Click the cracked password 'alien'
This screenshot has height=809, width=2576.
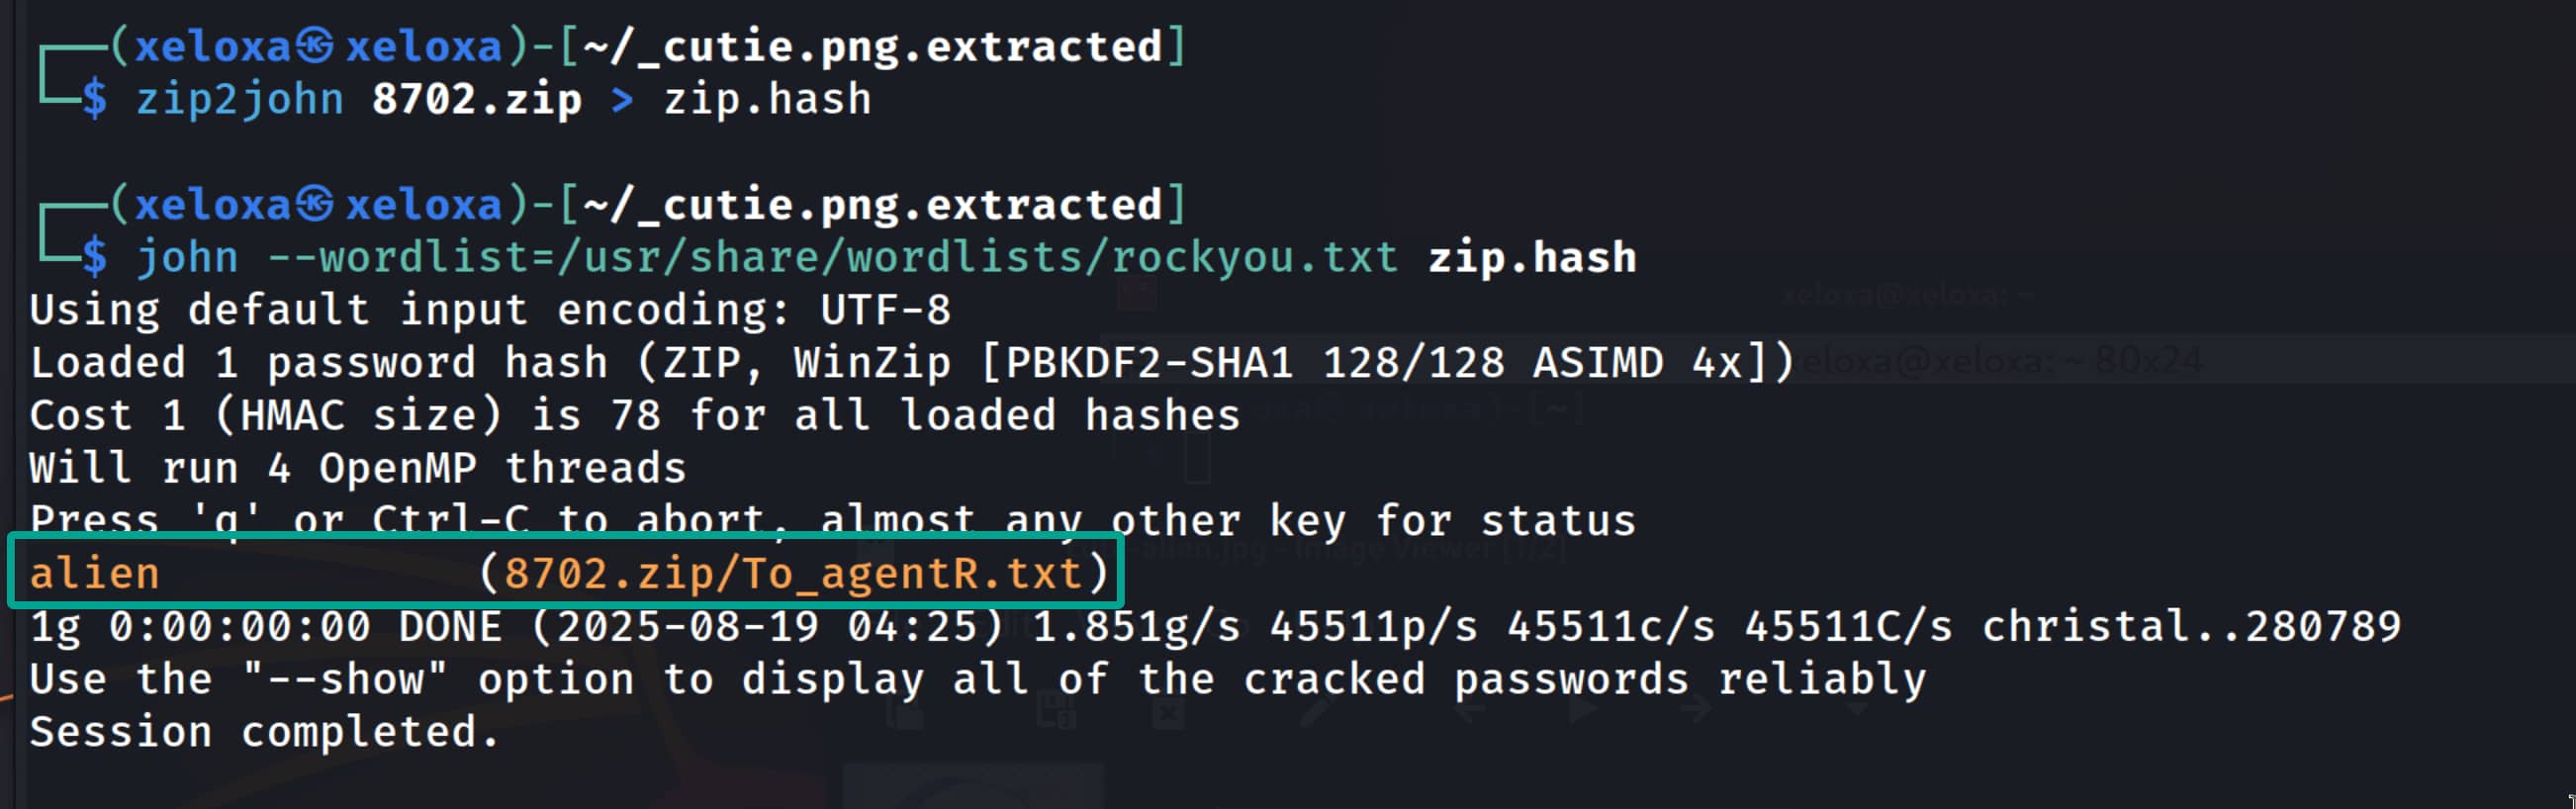coord(95,574)
